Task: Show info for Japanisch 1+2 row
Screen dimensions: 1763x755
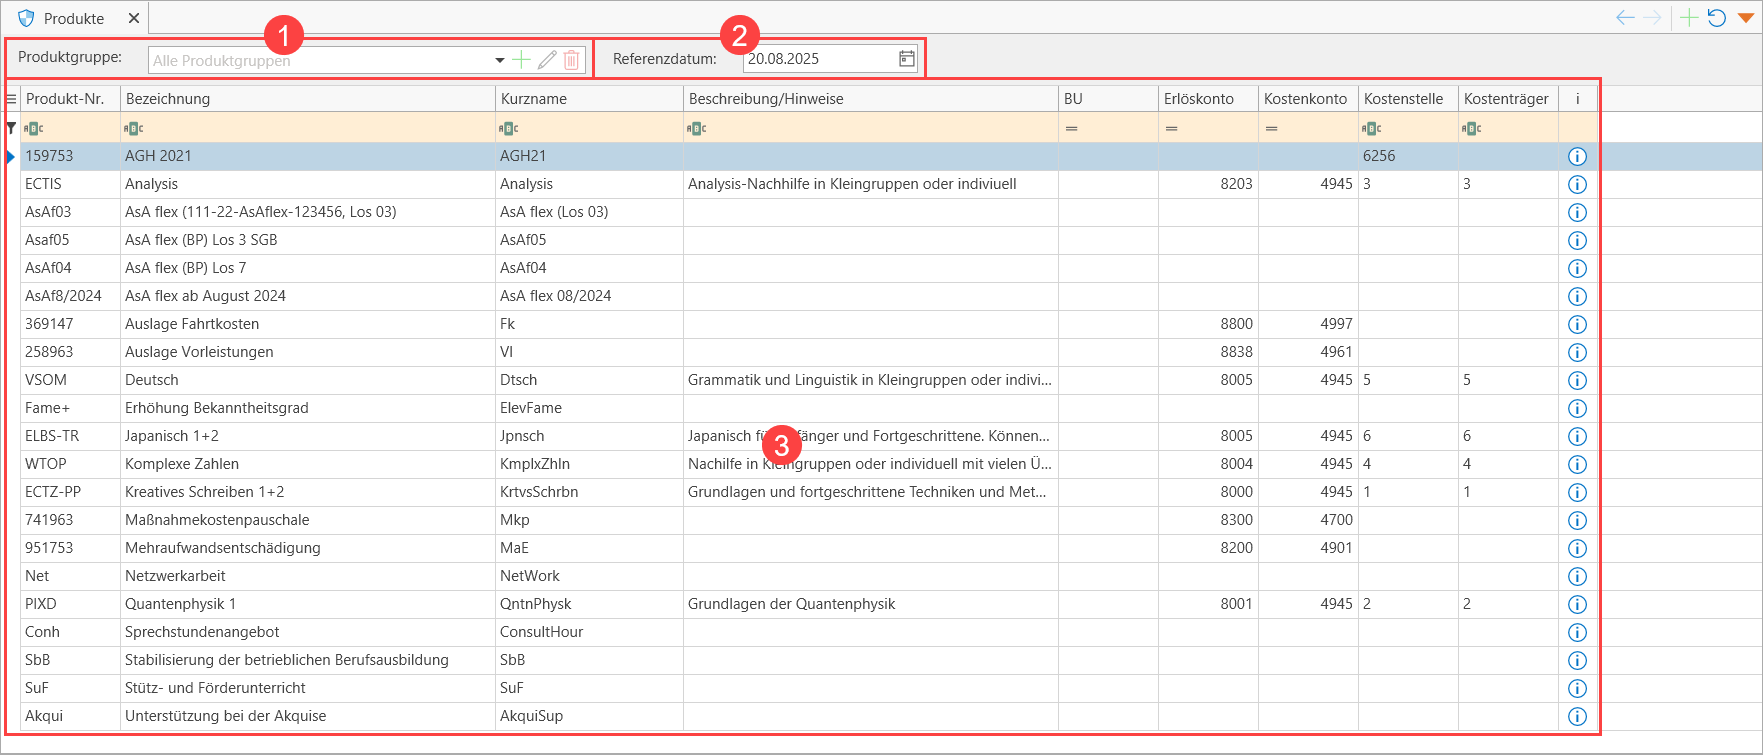Action: pyautogui.click(x=1578, y=436)
